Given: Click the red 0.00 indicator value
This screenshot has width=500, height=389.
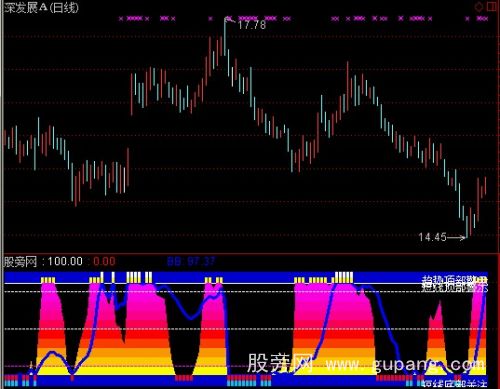Looking at the screenshot, I should (104, 261).
